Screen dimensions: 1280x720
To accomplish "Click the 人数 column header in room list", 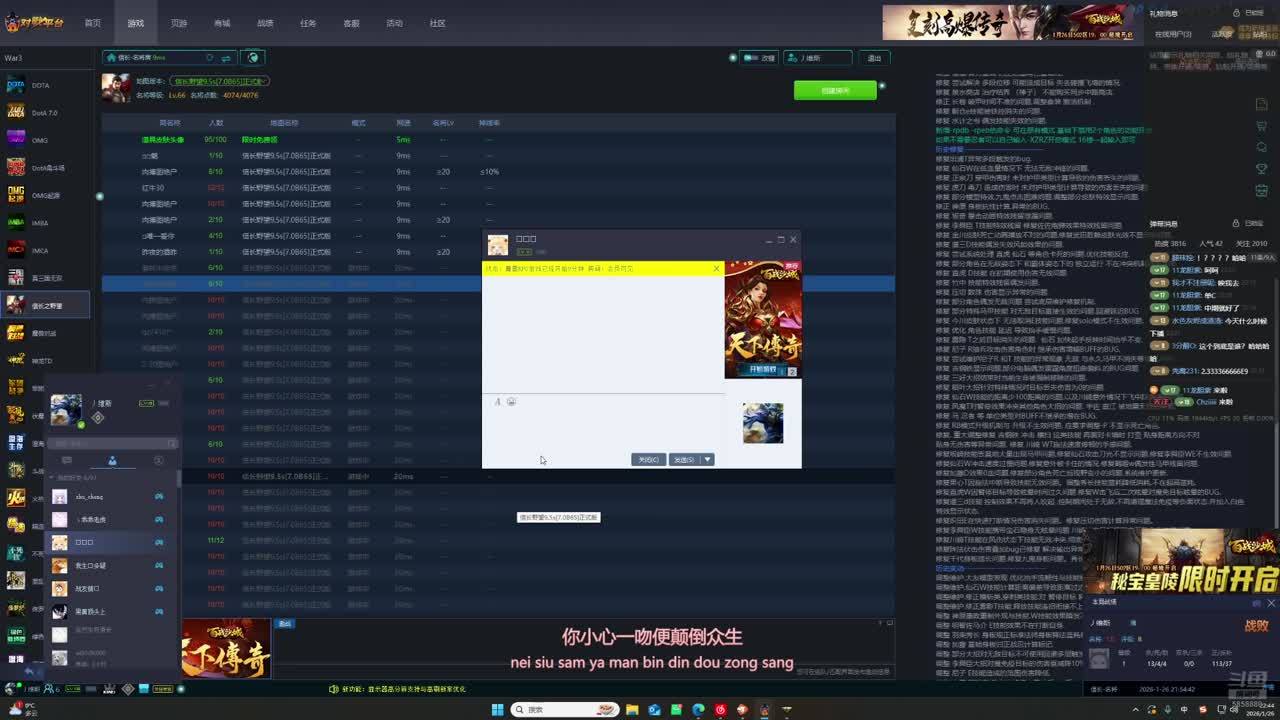I will tap(216, 123).
